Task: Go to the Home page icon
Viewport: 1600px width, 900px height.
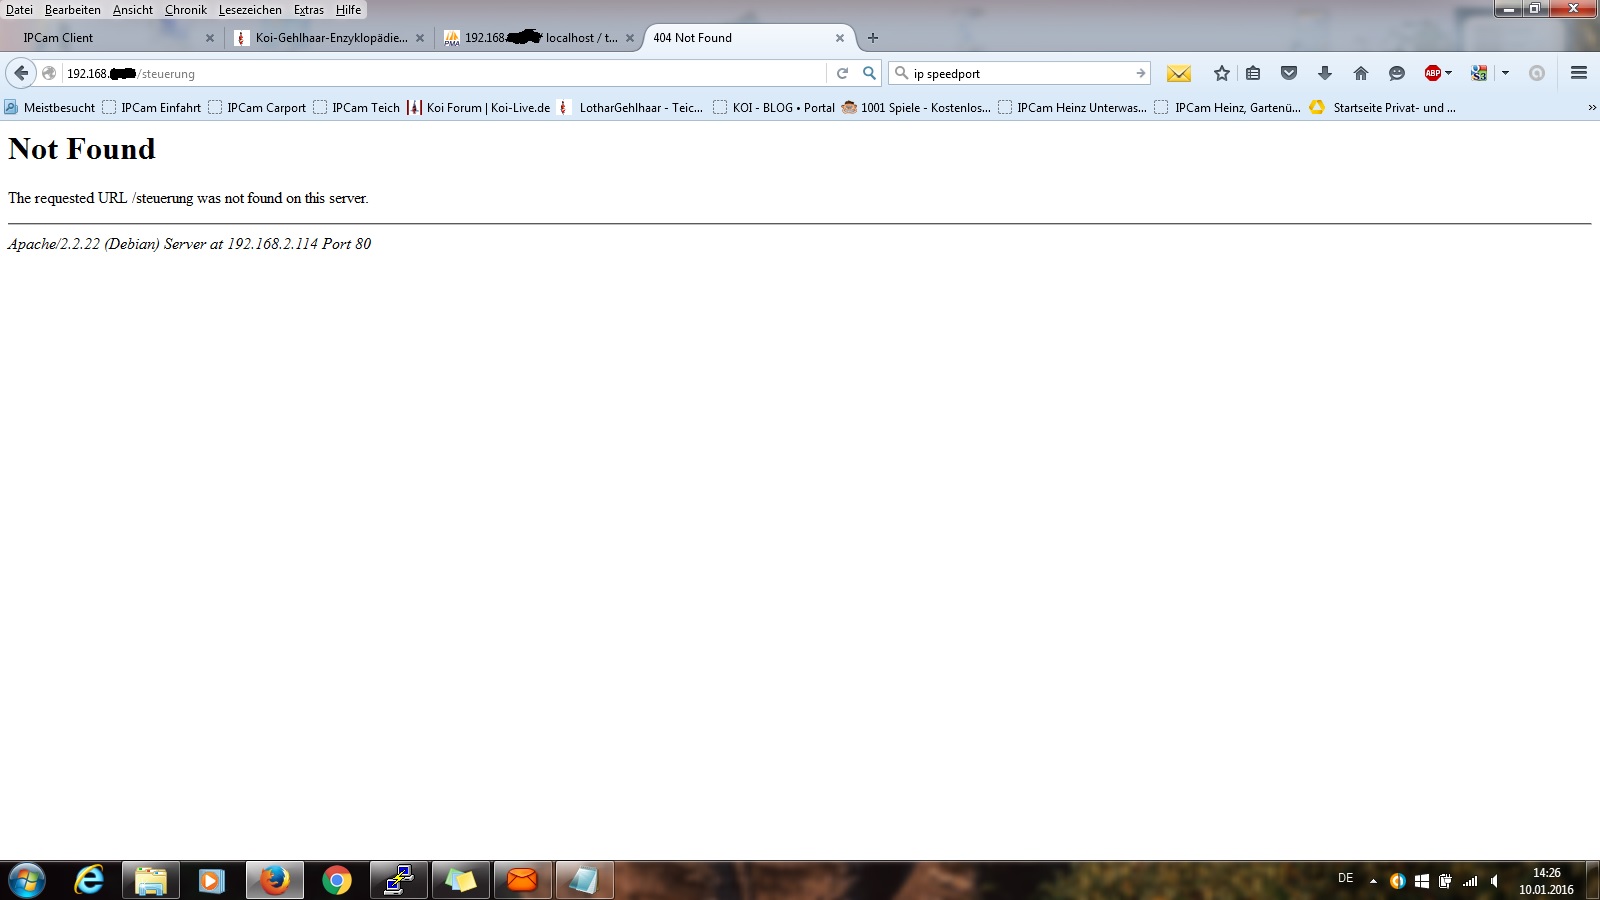Action: [1361, 73]
